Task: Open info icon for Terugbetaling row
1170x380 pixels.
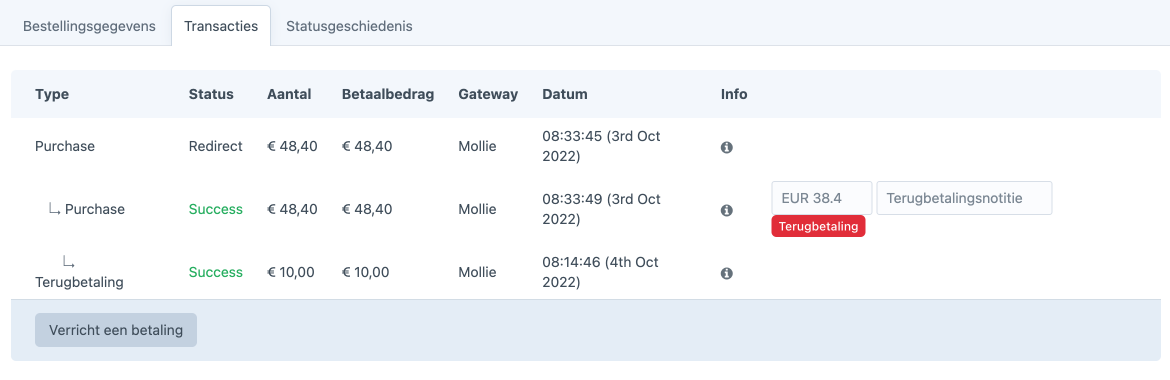Action: click(727, 273)
